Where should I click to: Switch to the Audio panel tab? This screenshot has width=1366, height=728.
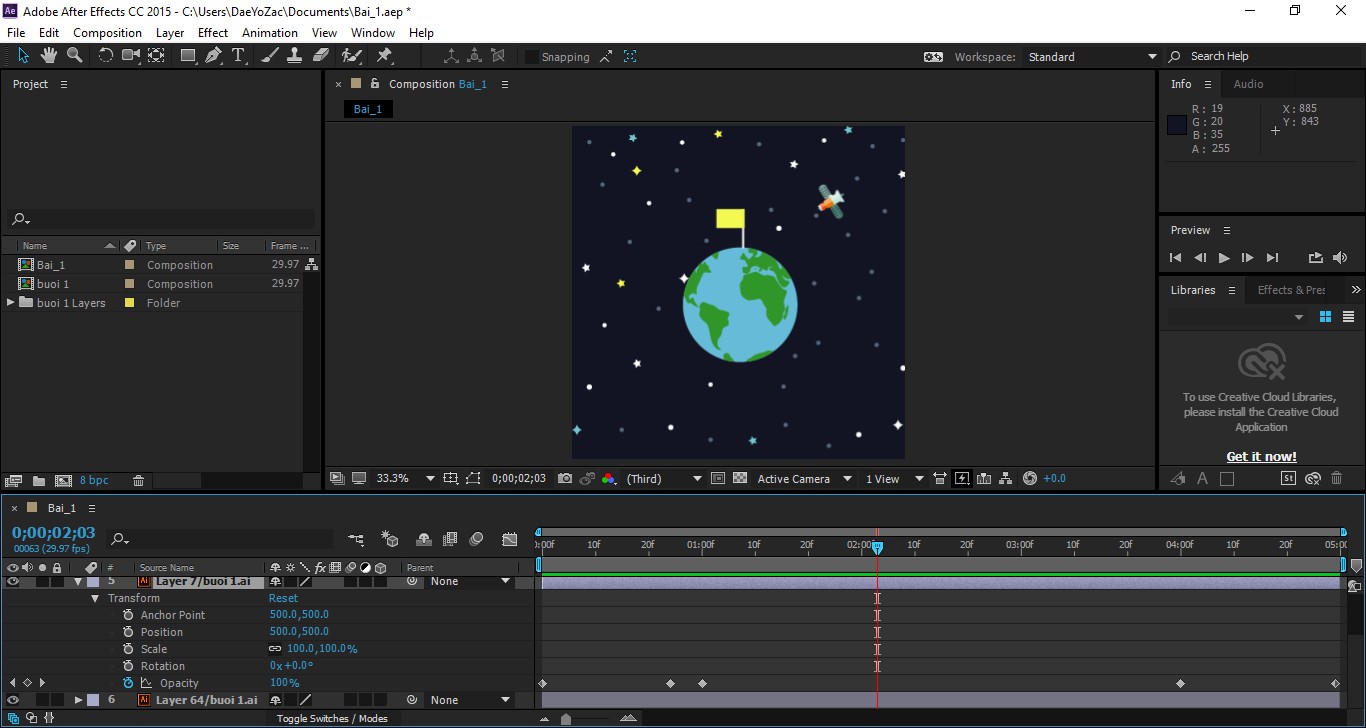[1248, 84]
